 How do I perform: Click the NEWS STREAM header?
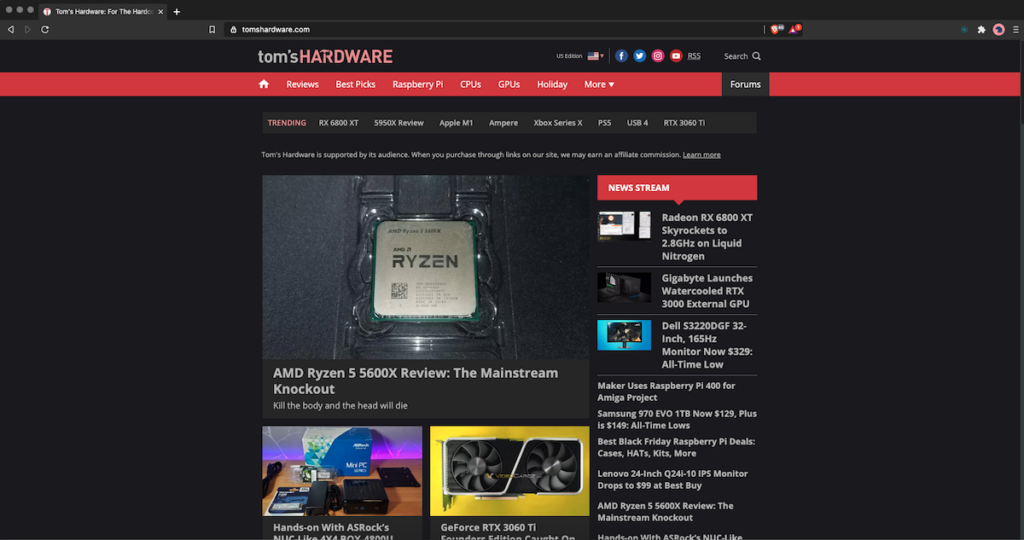(677, 187)
